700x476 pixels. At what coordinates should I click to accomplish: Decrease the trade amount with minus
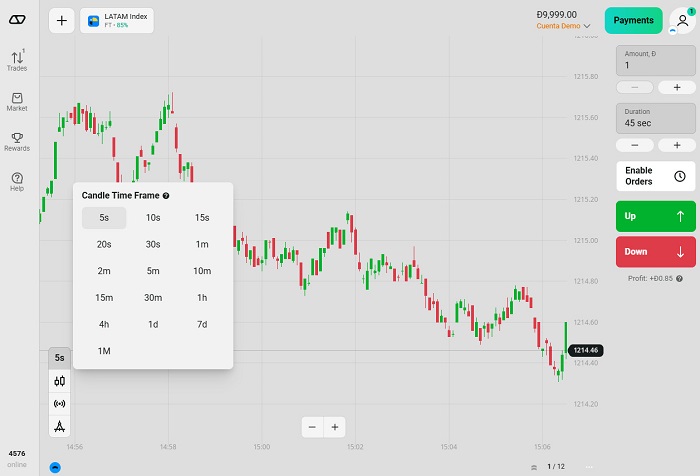click(x=635, y=87)
